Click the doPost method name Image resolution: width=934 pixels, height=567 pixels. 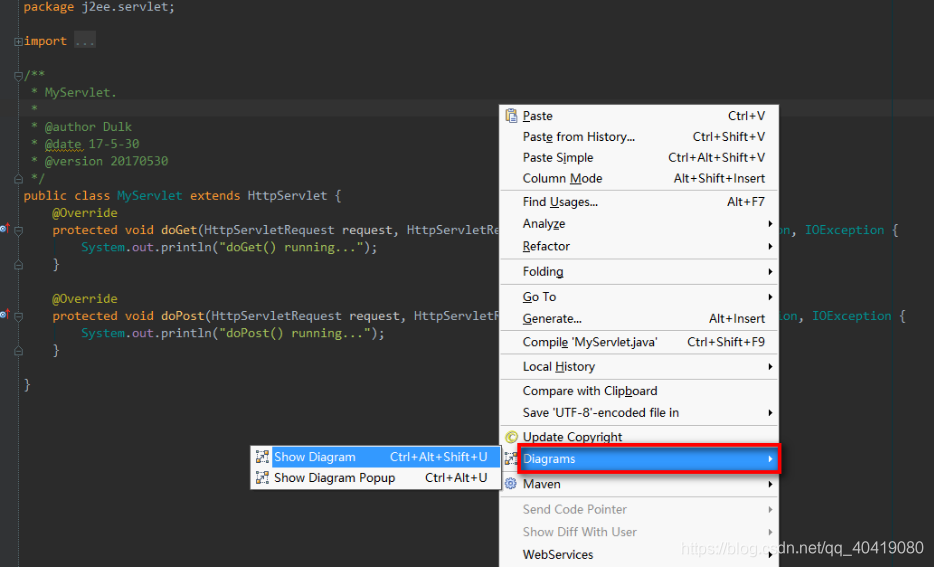coord(182,316)
